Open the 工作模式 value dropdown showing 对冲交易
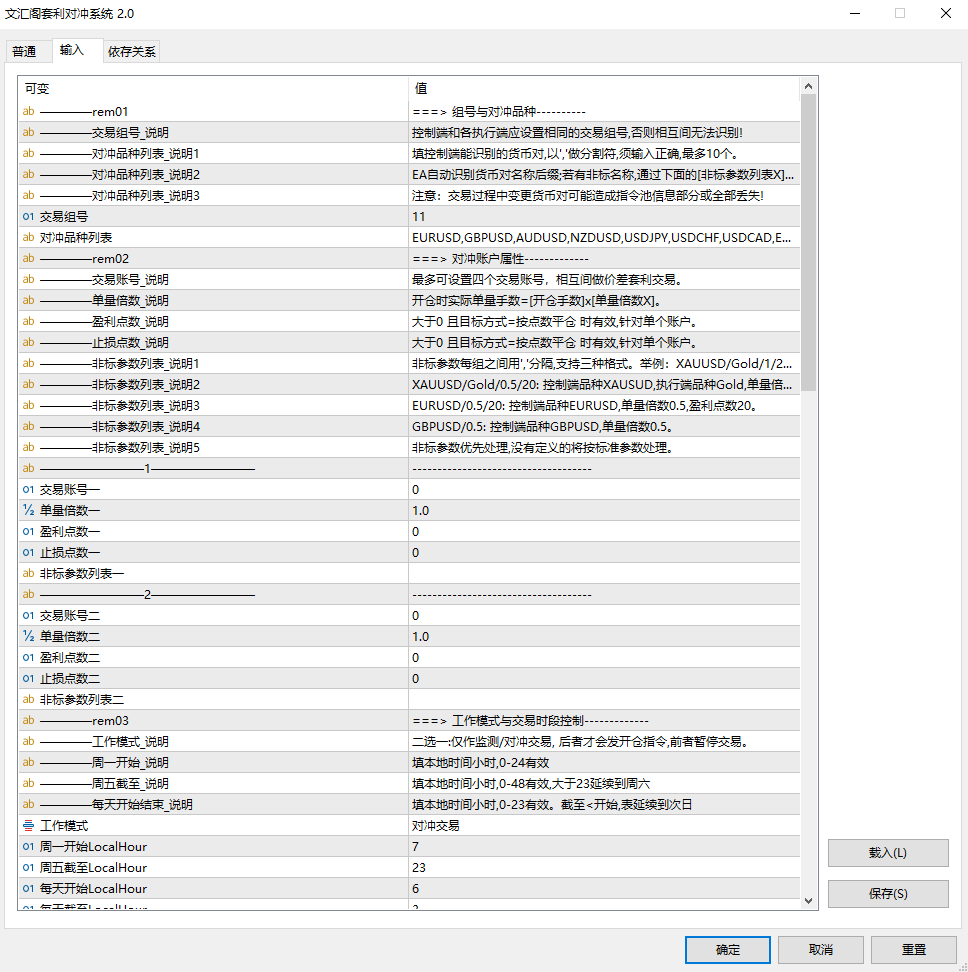The image size is (968, 972). [x=604, y=825]
